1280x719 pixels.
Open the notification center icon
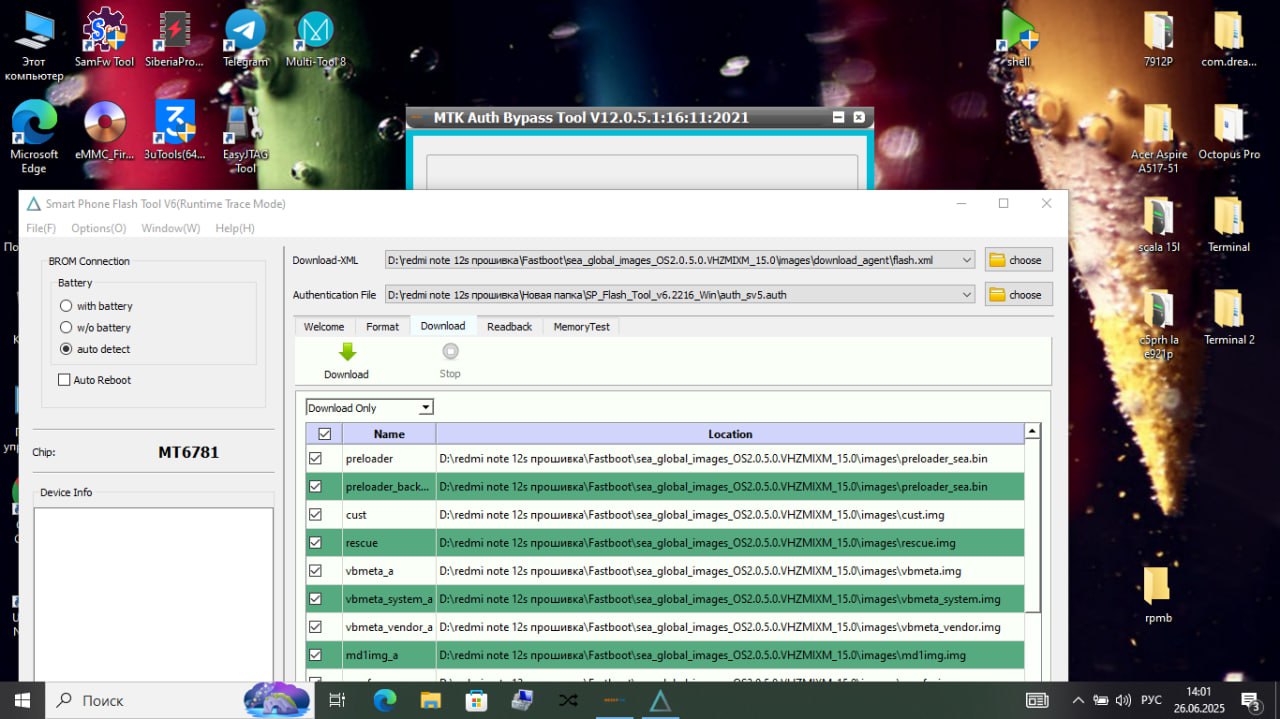pos(1250,700)
